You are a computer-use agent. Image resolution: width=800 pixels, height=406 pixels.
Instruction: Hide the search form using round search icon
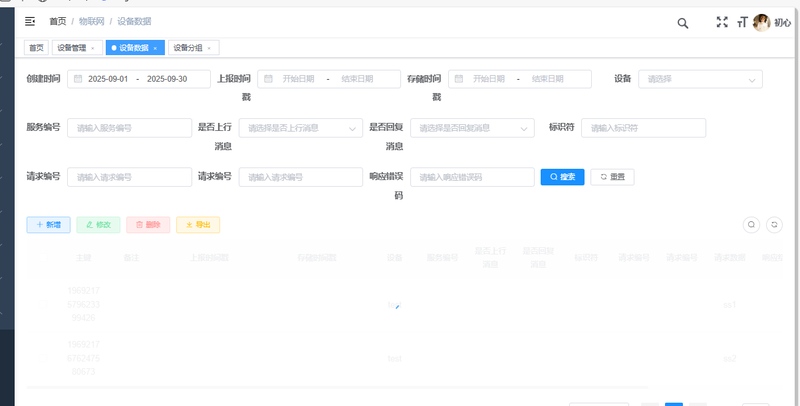coord(751,225)
